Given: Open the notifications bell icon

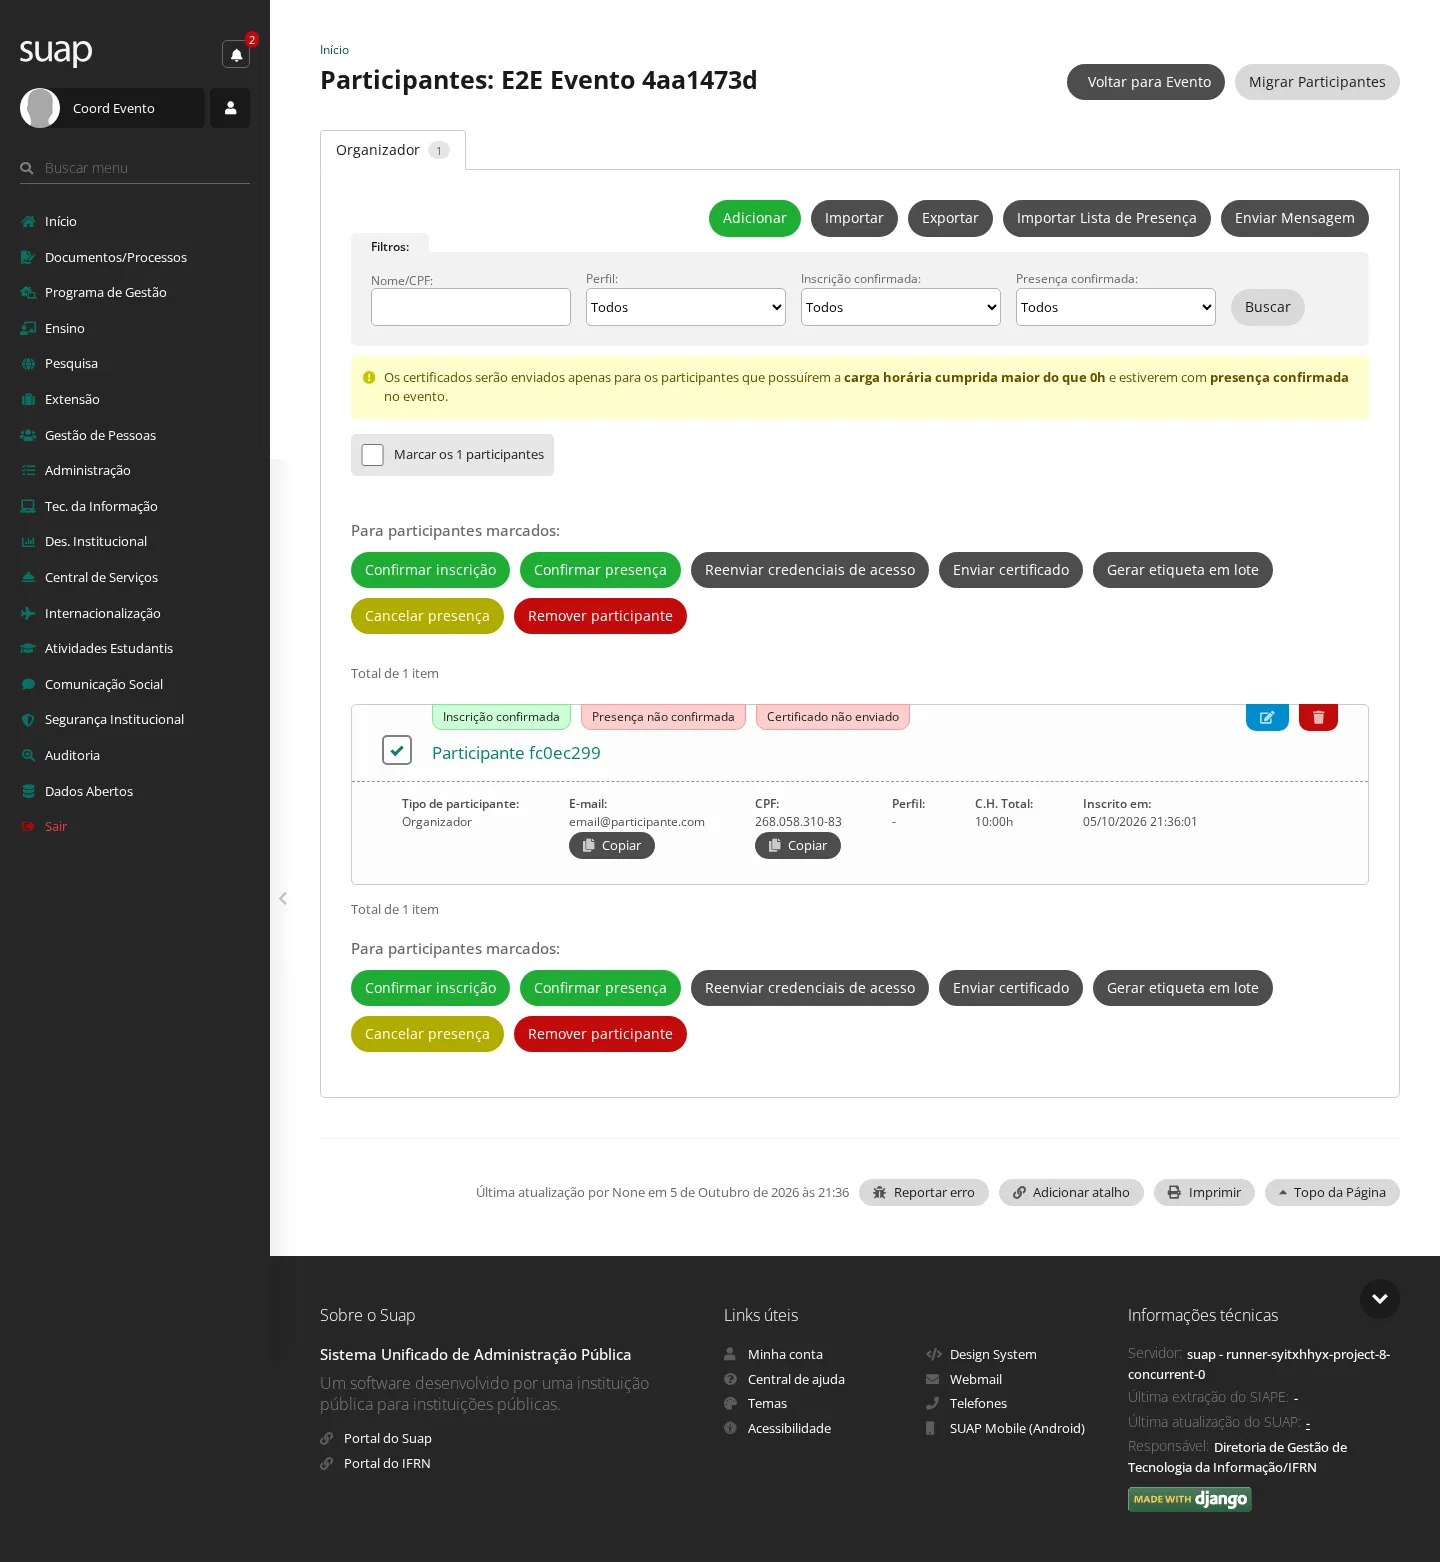Looking at the screenshot, I should pos(236,55).
